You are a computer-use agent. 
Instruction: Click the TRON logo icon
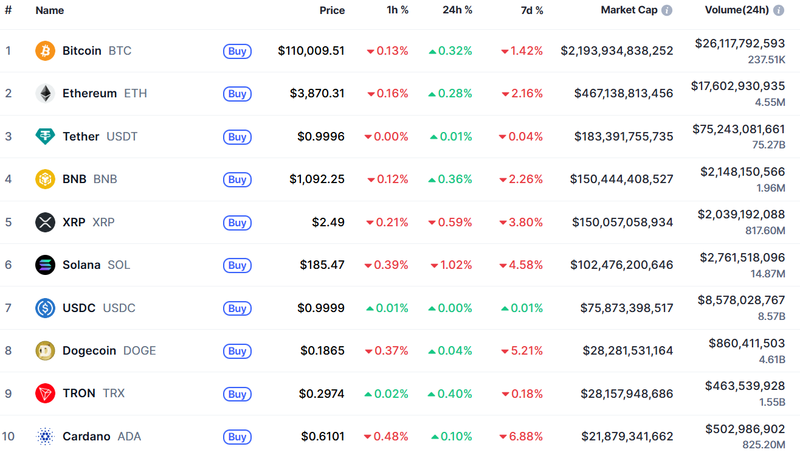(x=45, y=394)
